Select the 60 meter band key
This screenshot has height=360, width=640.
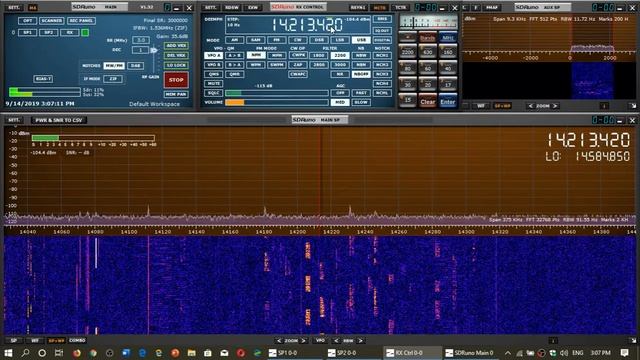(427, 68)
